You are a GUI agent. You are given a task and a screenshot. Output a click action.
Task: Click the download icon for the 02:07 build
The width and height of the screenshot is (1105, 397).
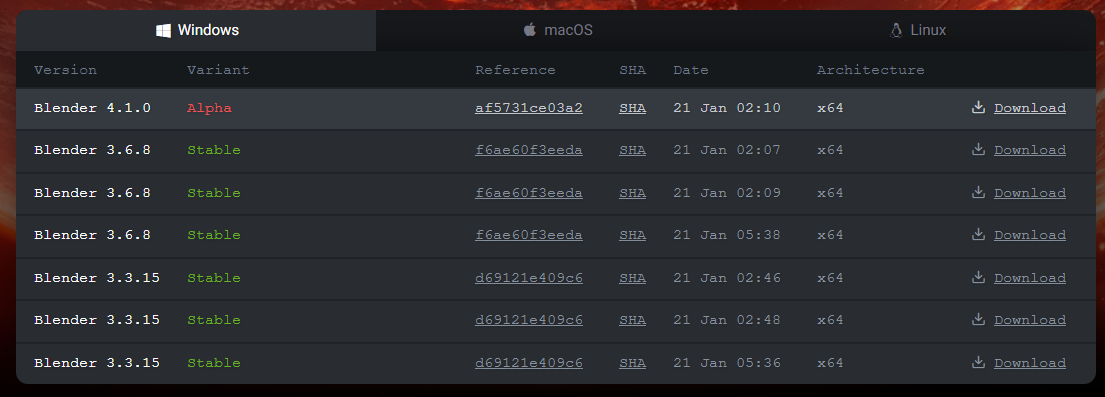977,149
